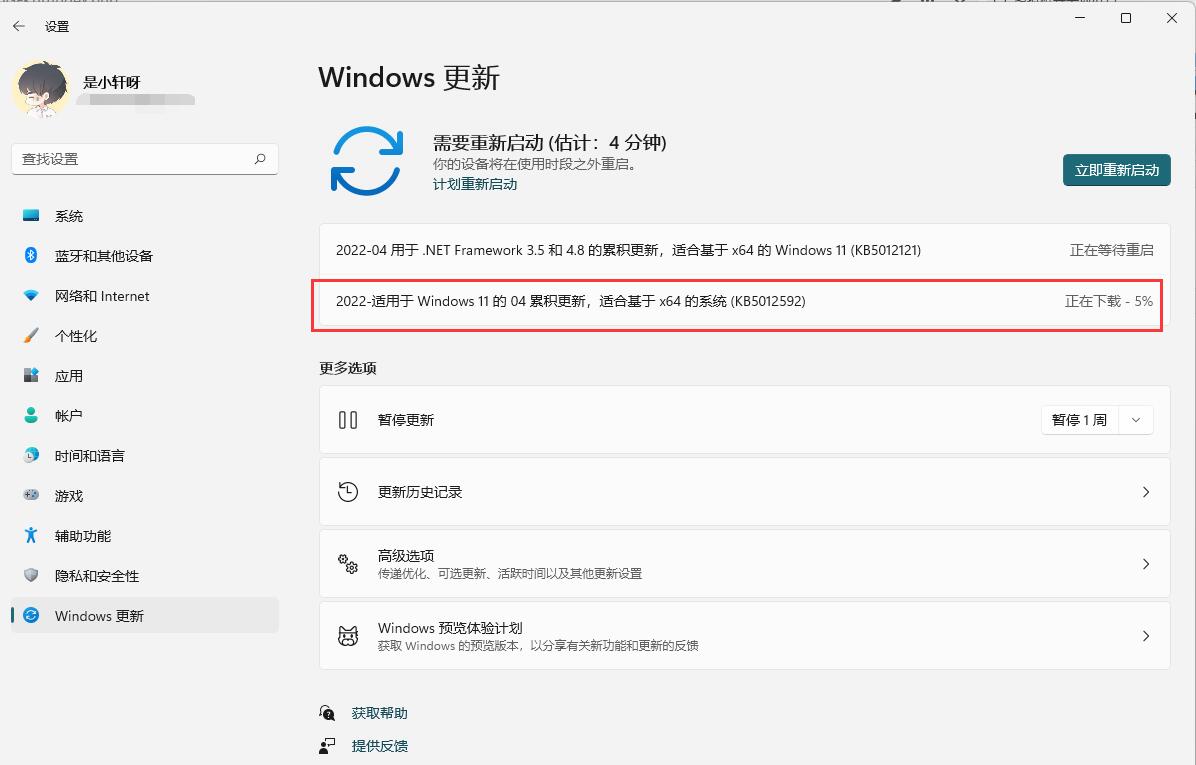Click the accessibility figure icon for 辅助功能
Viewport: 1196px width, 765px height.
click(x=31, y=535)
